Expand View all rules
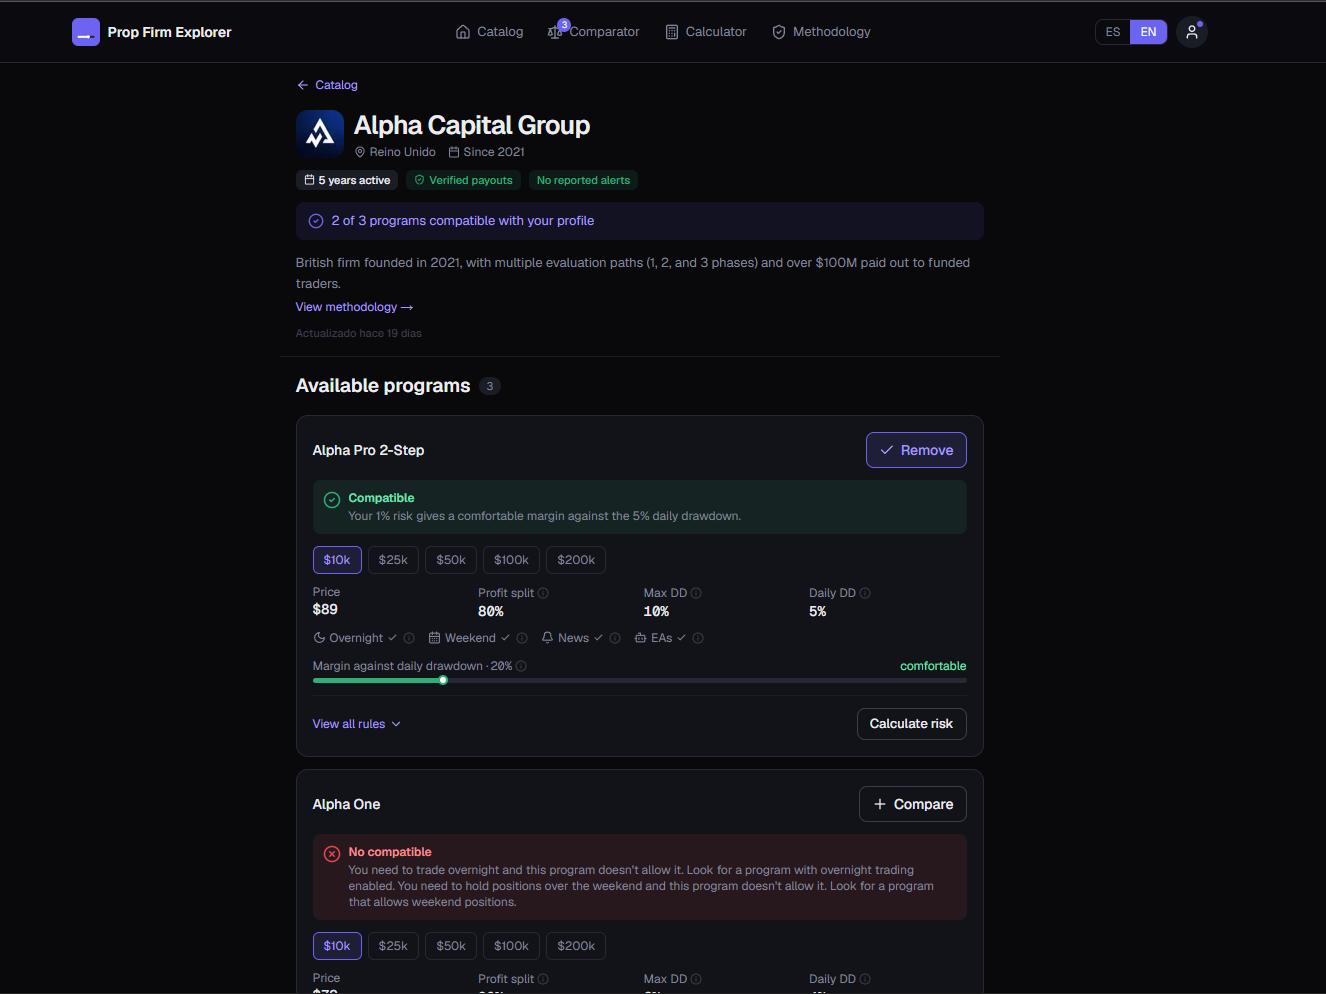This screenshot has width=1326, height=994. (x=357, y=724)
